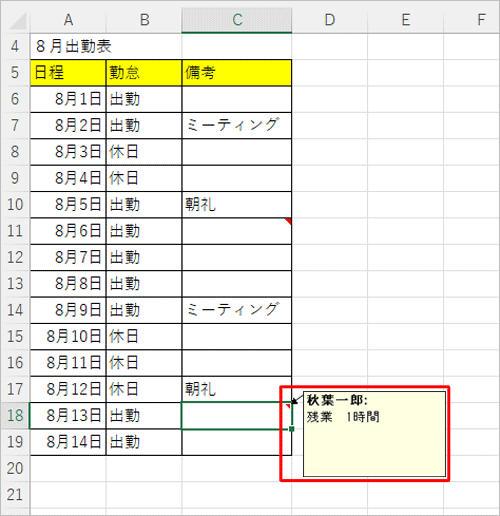Click the 日程 header cell
The height and width of the screenshot is (516, 500).
[x=68, y=73]
